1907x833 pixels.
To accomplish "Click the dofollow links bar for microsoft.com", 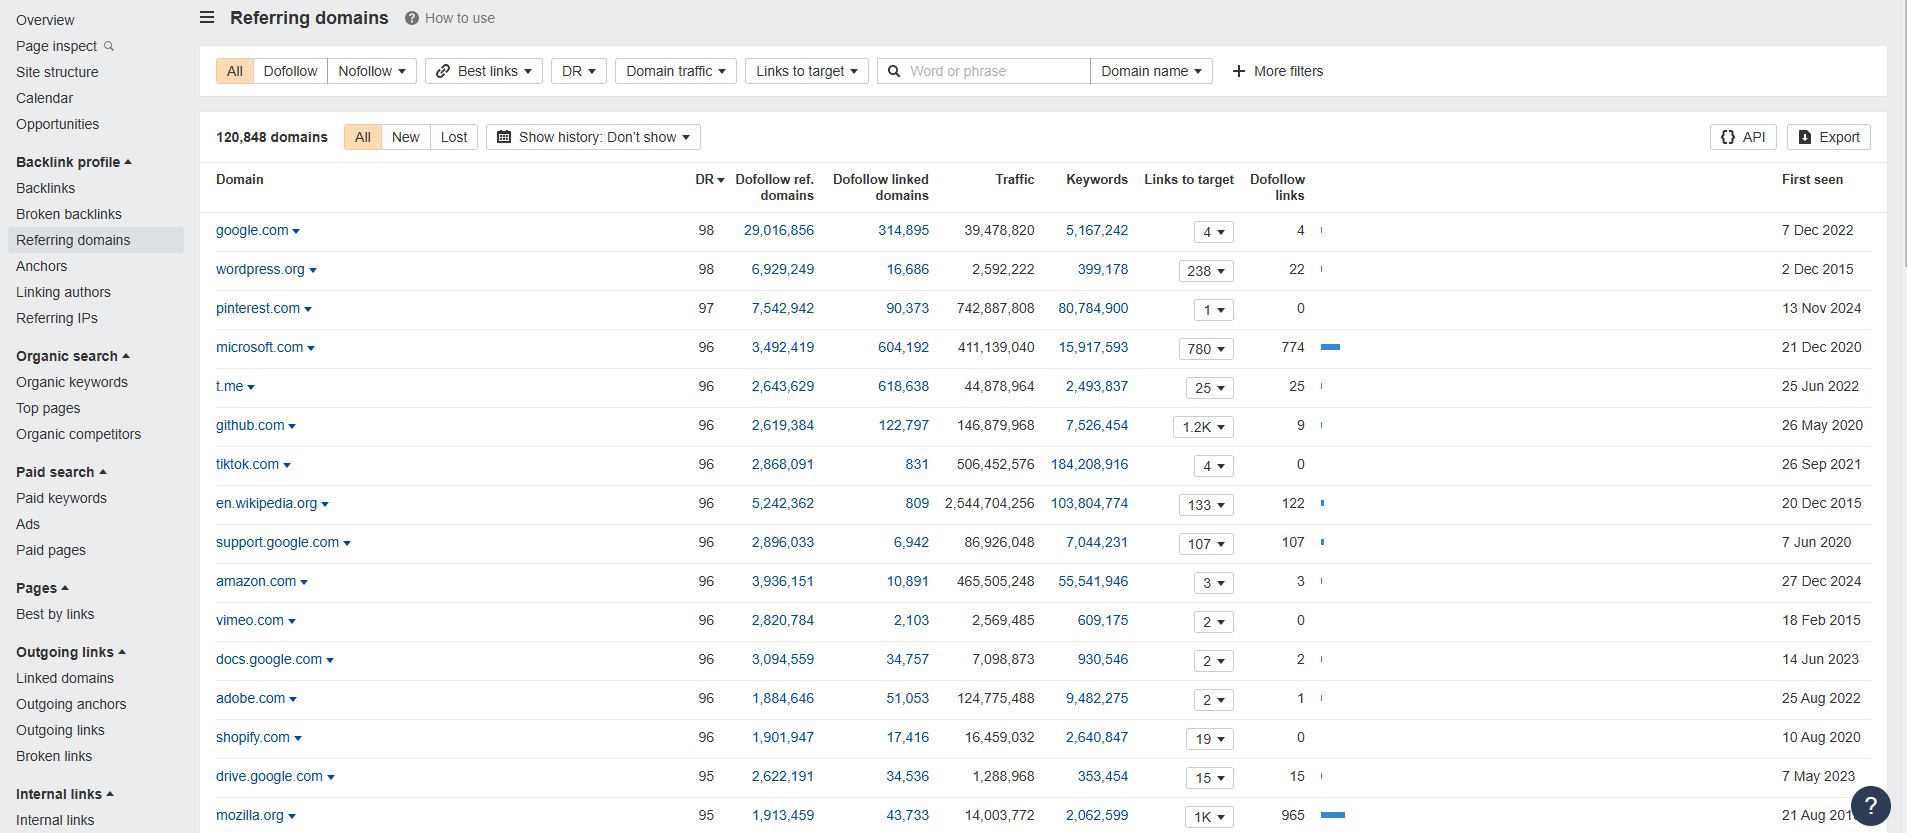I will click(1330, 347).
